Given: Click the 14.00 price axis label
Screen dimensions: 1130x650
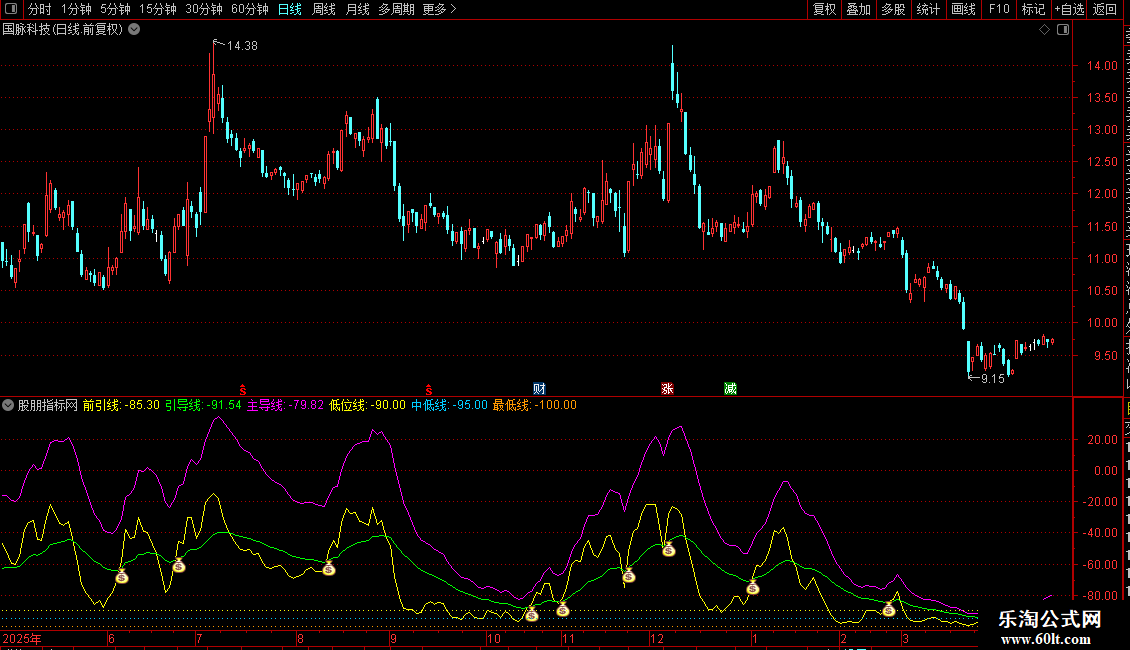Looking at the screenshot, I should pyautogui.click(x=1102, y=66).
